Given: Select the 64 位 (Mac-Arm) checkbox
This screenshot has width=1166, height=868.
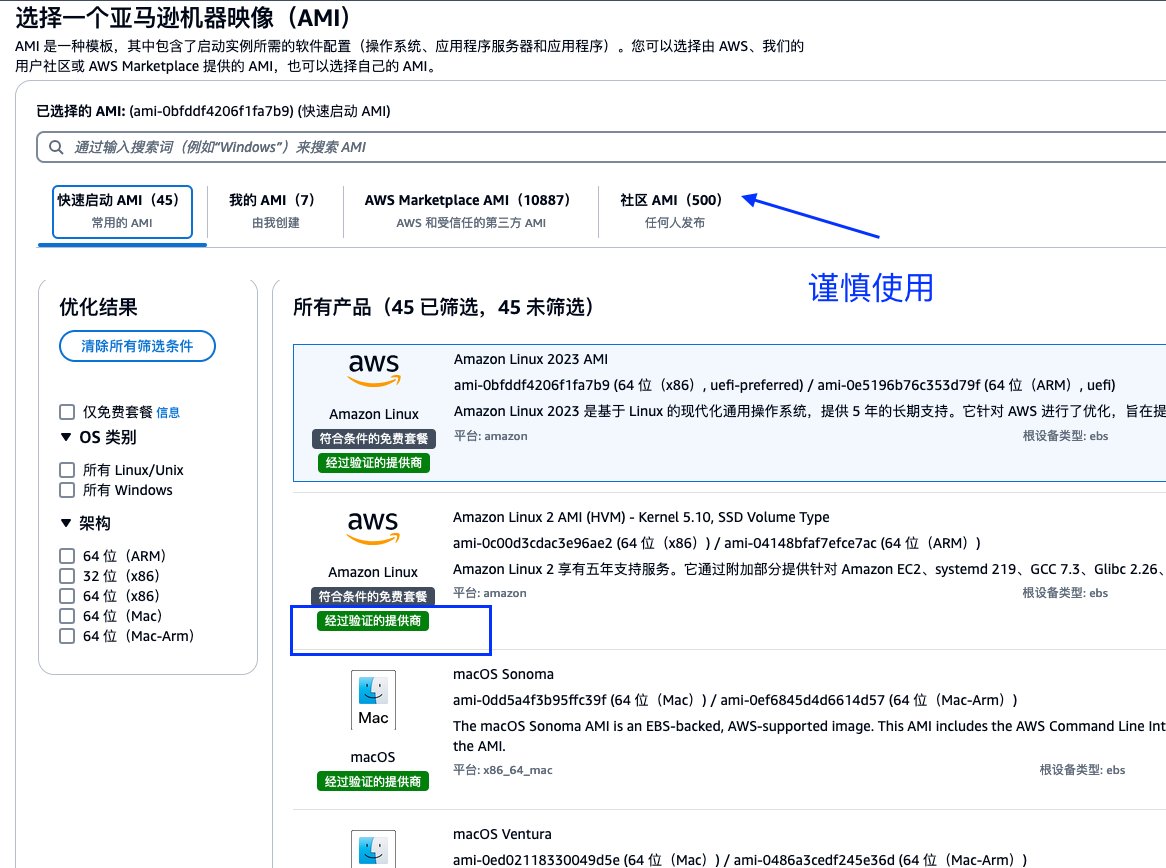Looking at the screenshot, I should [x=66, y=635].
